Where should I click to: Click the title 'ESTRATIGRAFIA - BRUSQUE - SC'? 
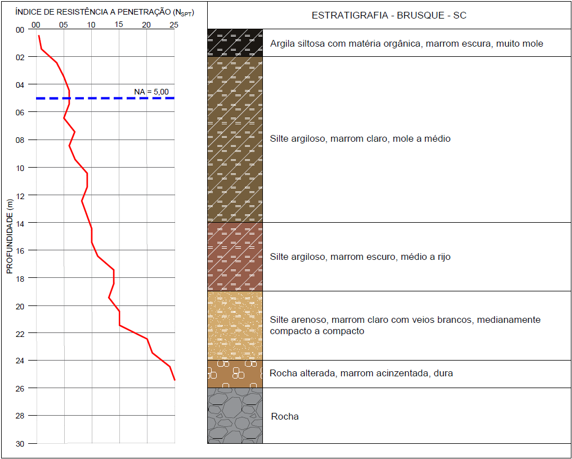tap(389, 16)
